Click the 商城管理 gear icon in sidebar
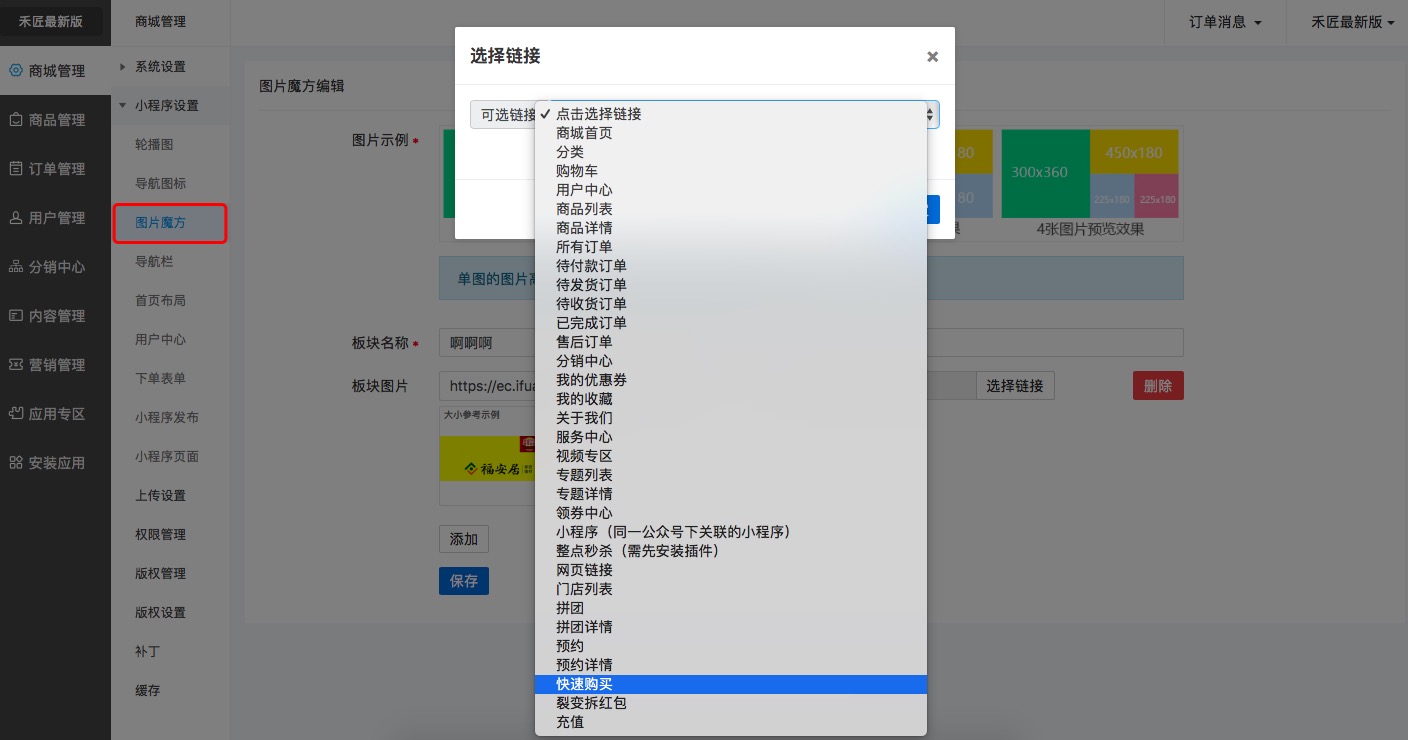This screenshot has height=740, width=1408. (x=16, y=71)
